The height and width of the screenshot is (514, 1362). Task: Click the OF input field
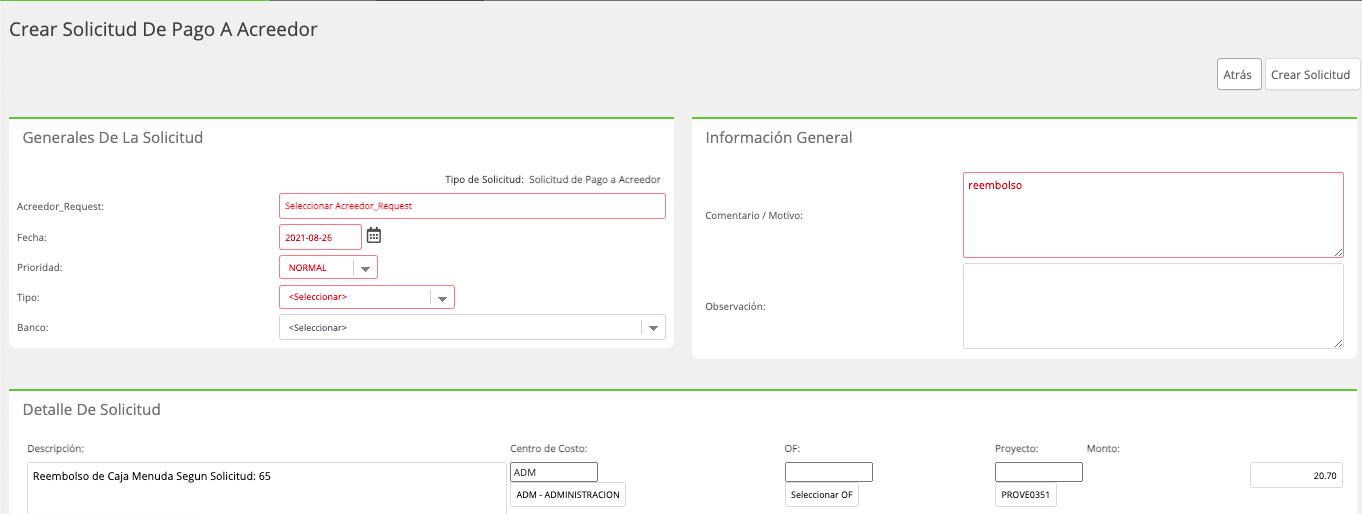(829, 472)
